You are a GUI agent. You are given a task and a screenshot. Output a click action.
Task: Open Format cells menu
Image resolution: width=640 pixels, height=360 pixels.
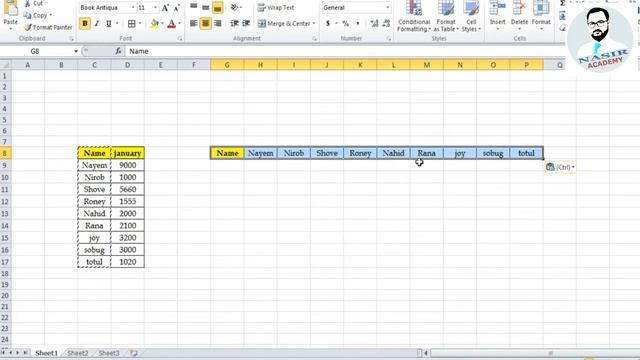coord(541,16)
